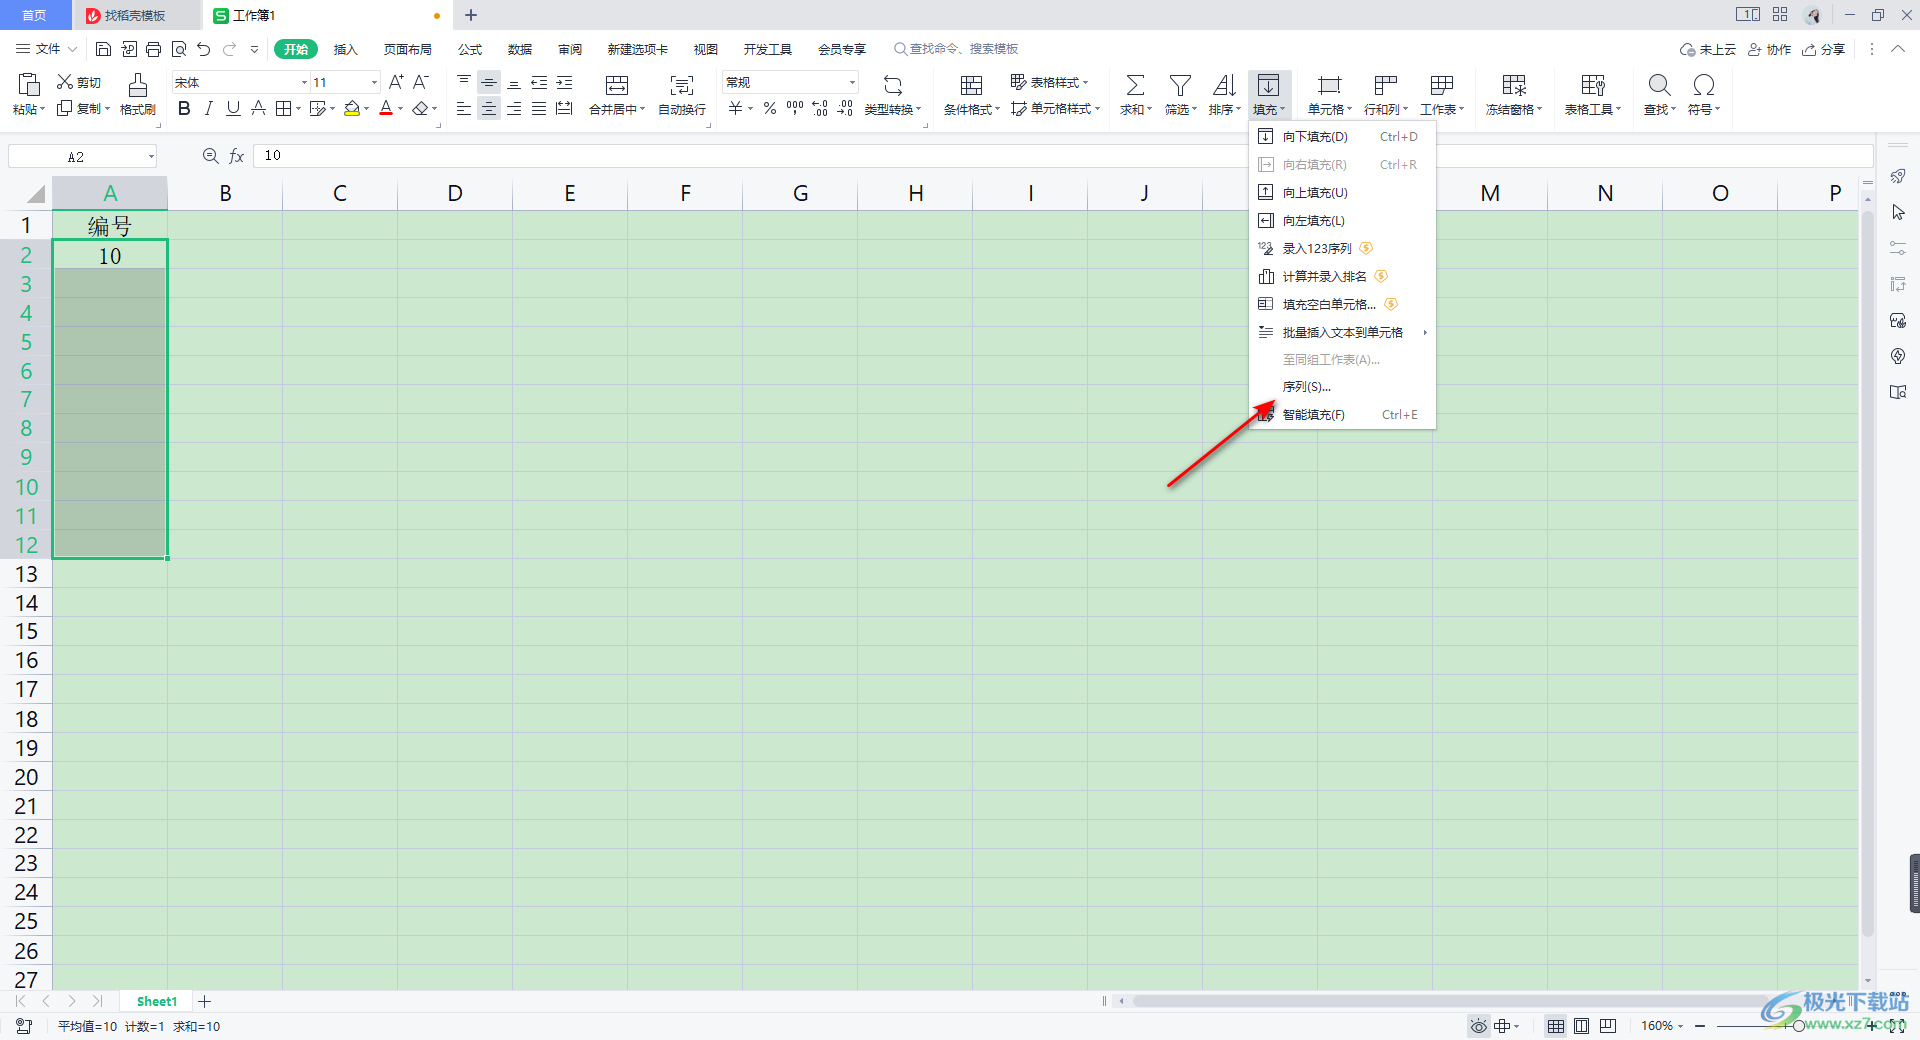Click the increase decimal places icon

820,108
